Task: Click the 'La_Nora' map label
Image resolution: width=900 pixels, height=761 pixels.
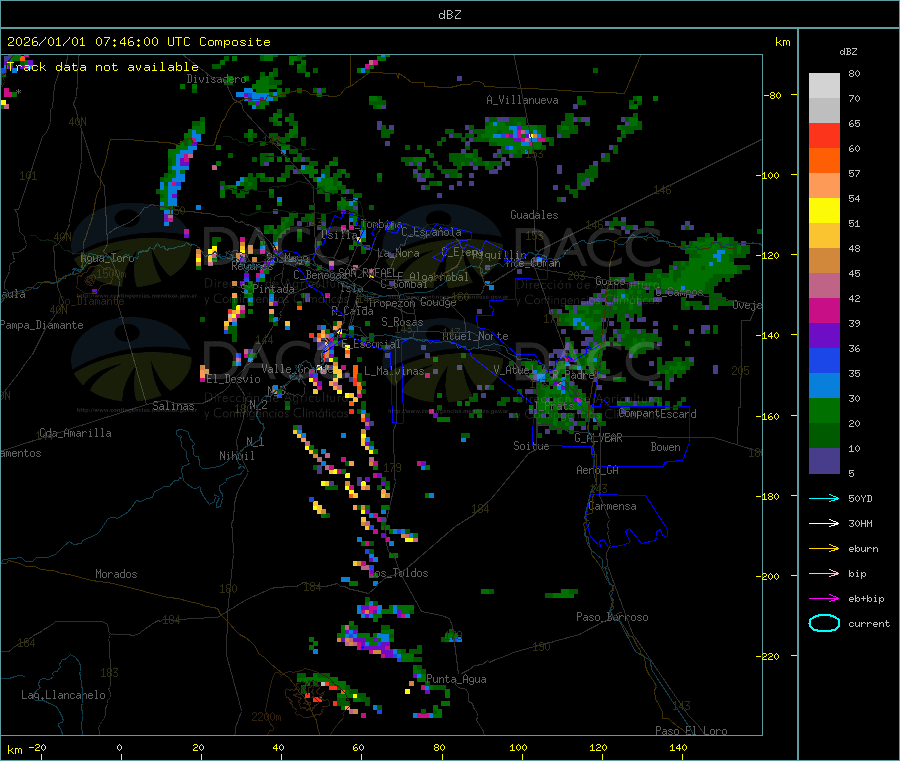Action: click(x=398, y=253)
